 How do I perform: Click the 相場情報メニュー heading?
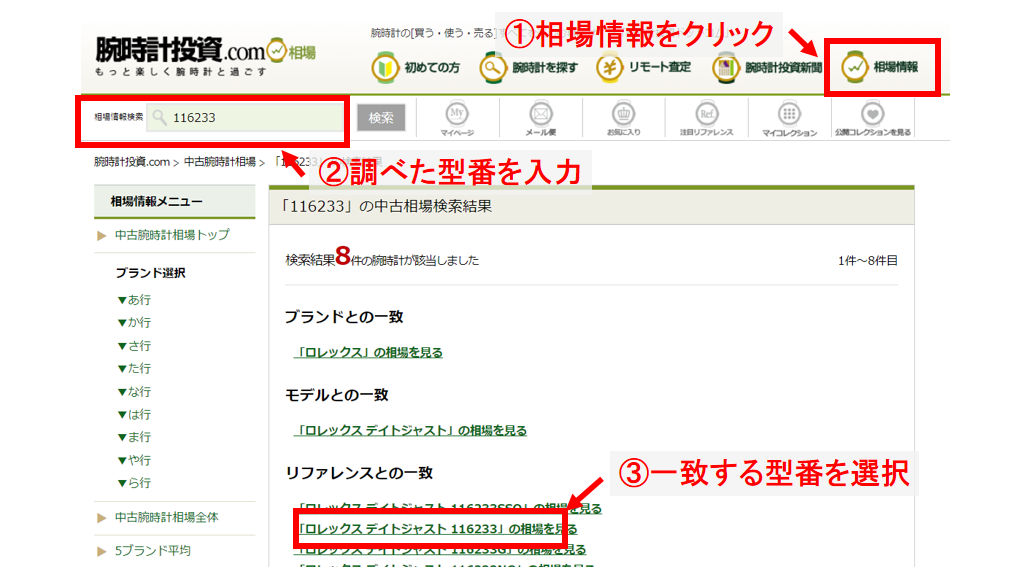pos(156,202)
